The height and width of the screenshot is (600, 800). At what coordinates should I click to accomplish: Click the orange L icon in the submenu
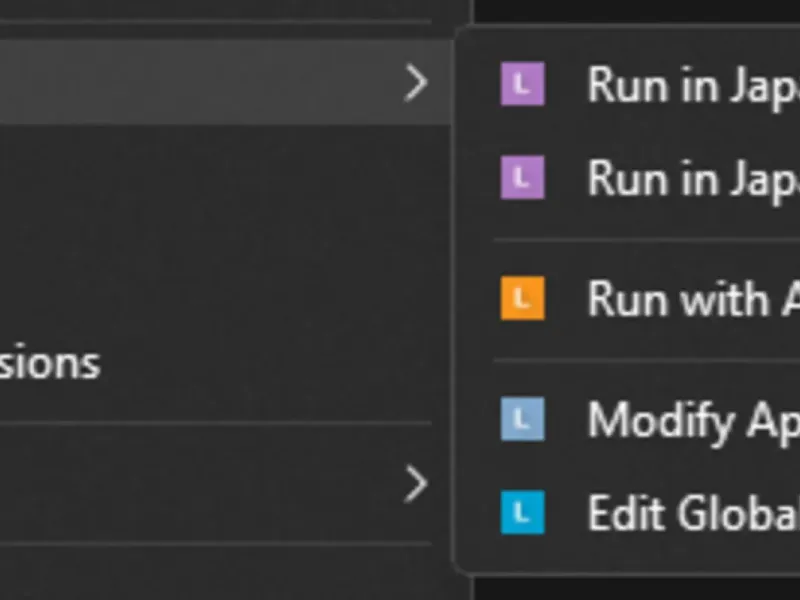[522, 298]
